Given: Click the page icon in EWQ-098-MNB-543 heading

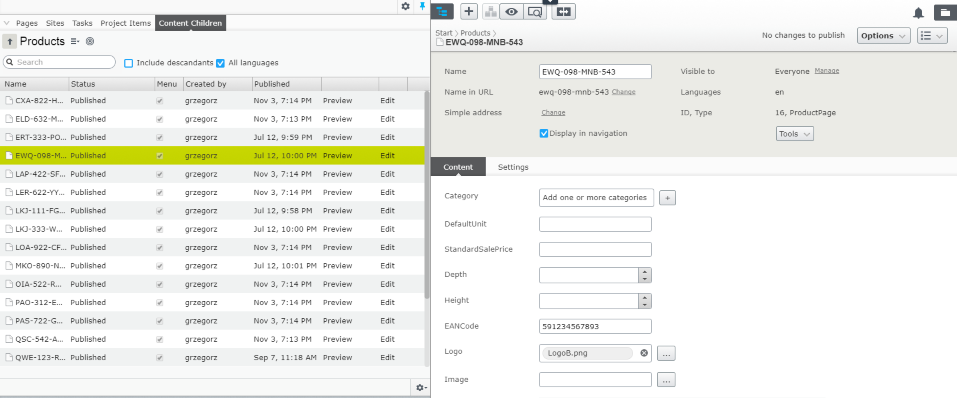Looking at the screenshot, I should (439, 43).
